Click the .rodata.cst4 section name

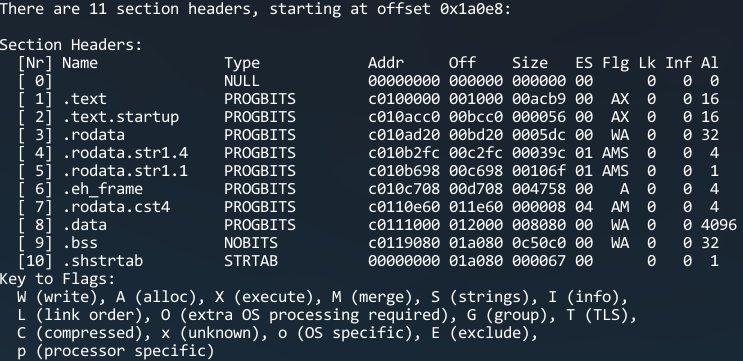[x=116, y=207]
